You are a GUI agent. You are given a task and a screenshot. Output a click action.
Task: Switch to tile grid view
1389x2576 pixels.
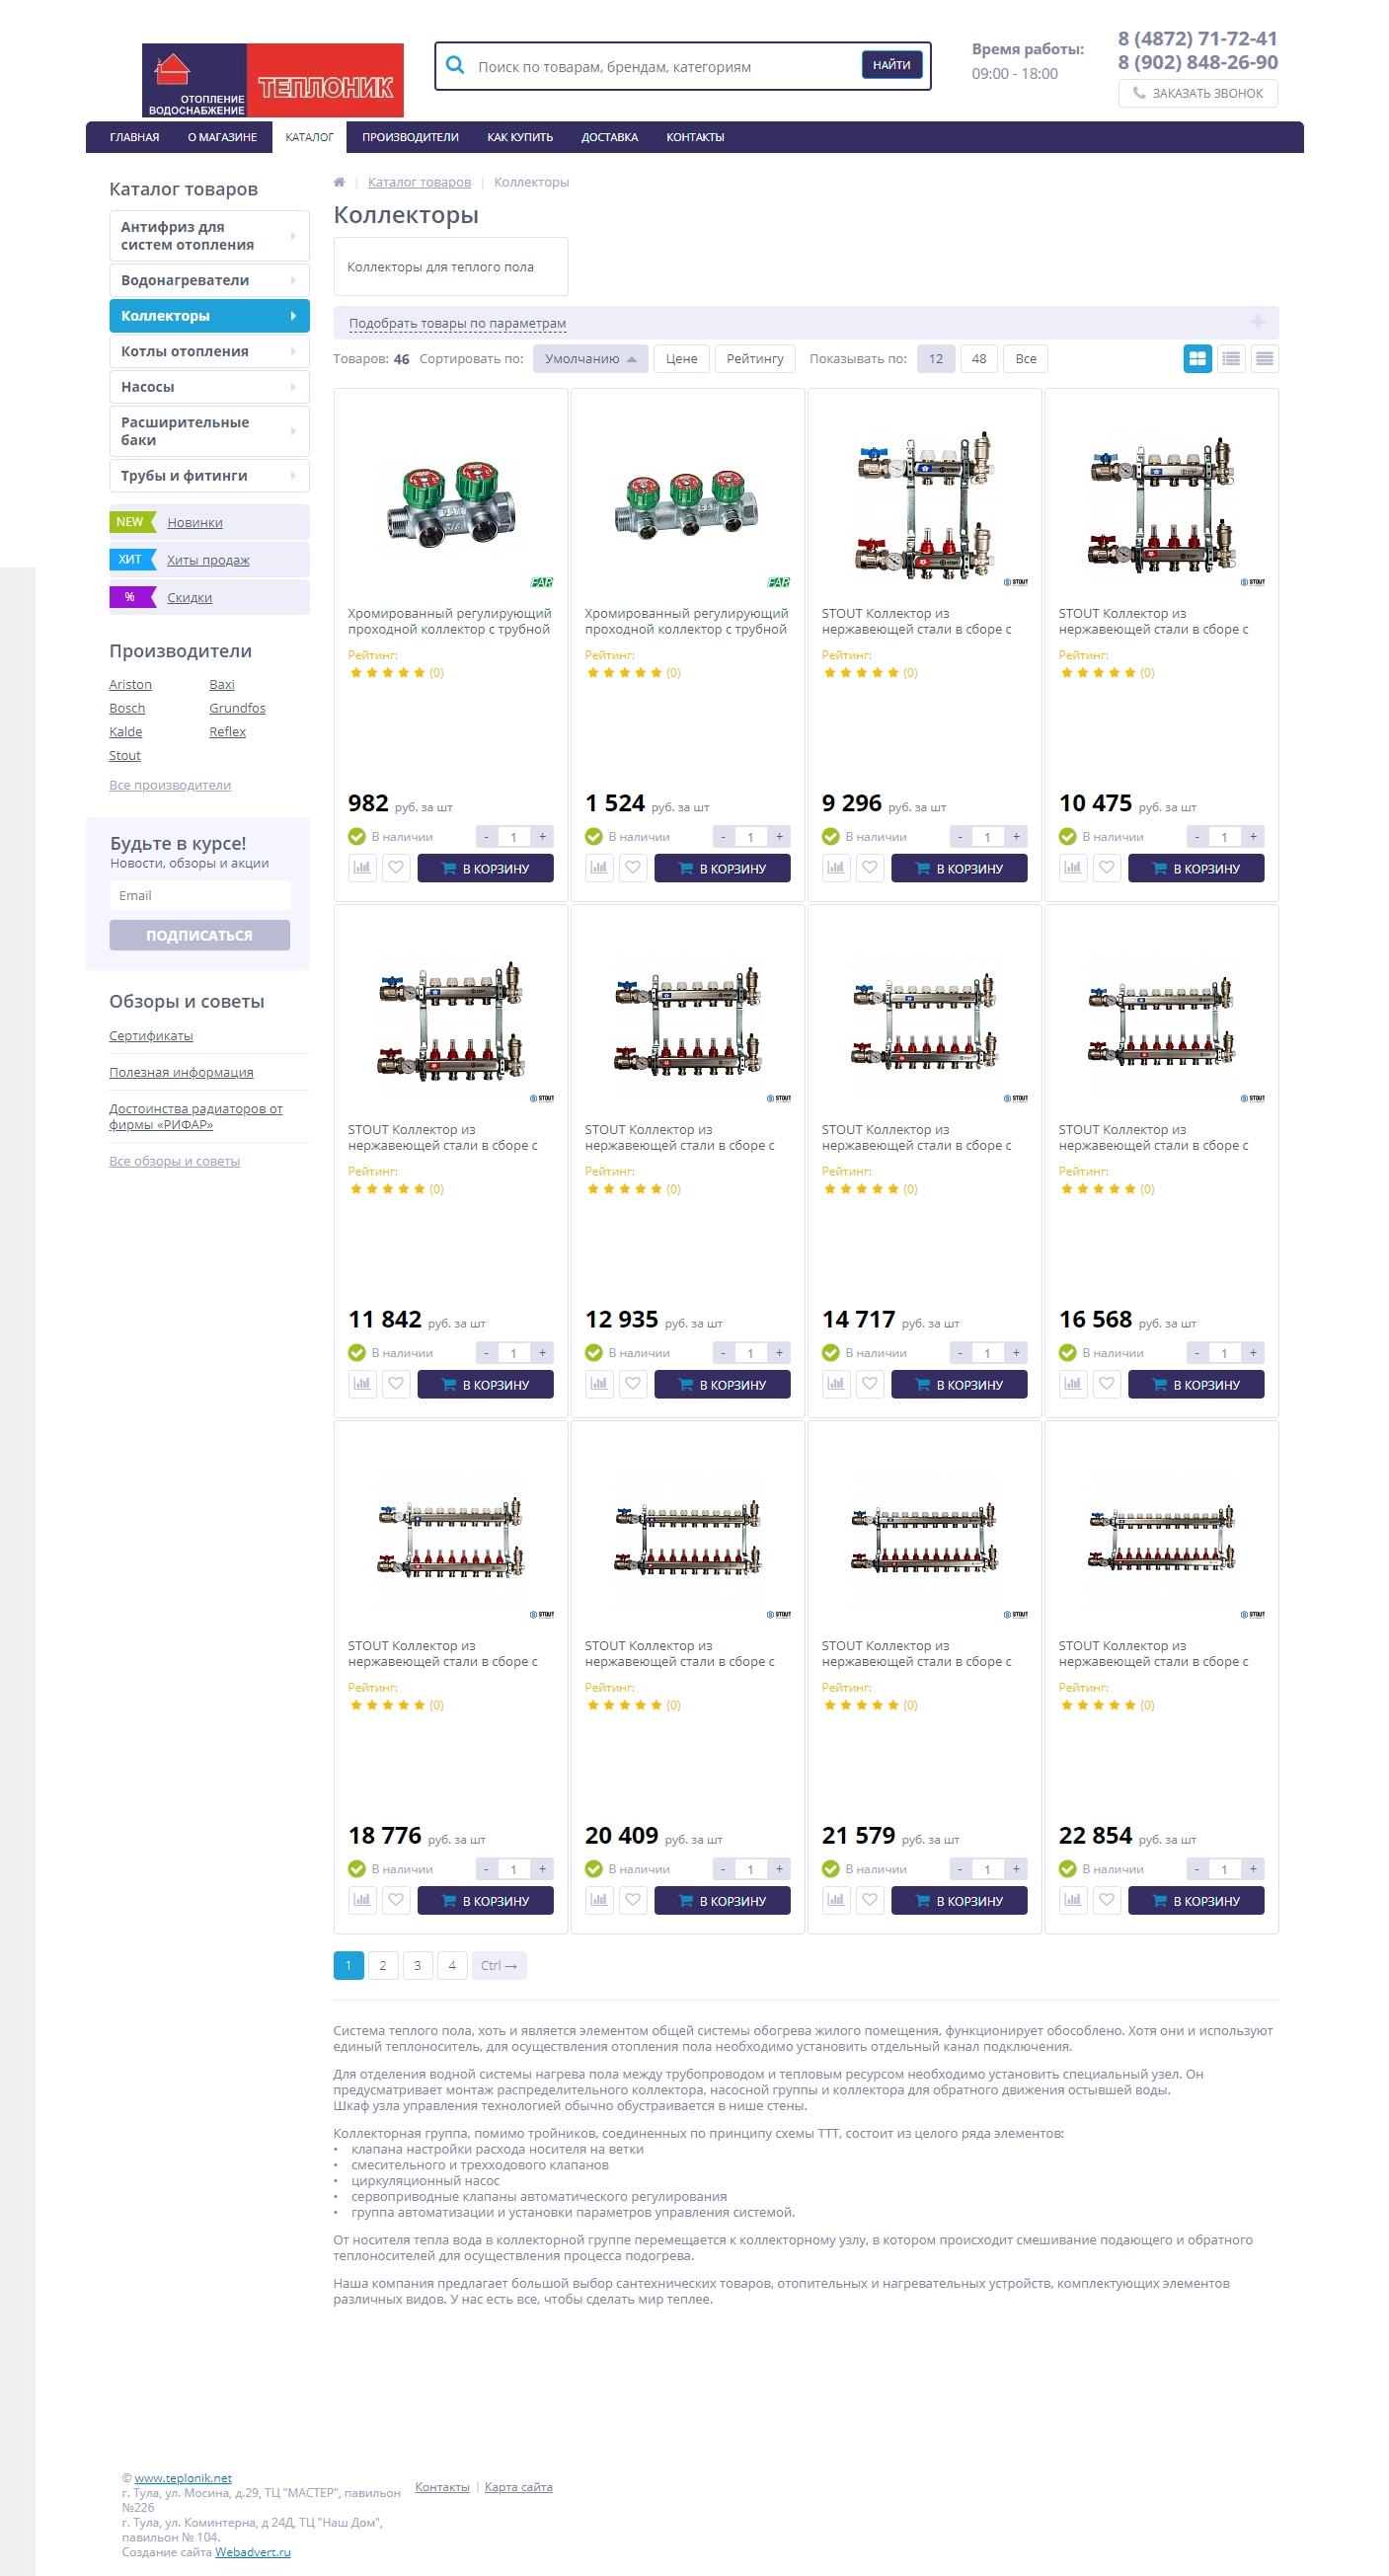1197,359
